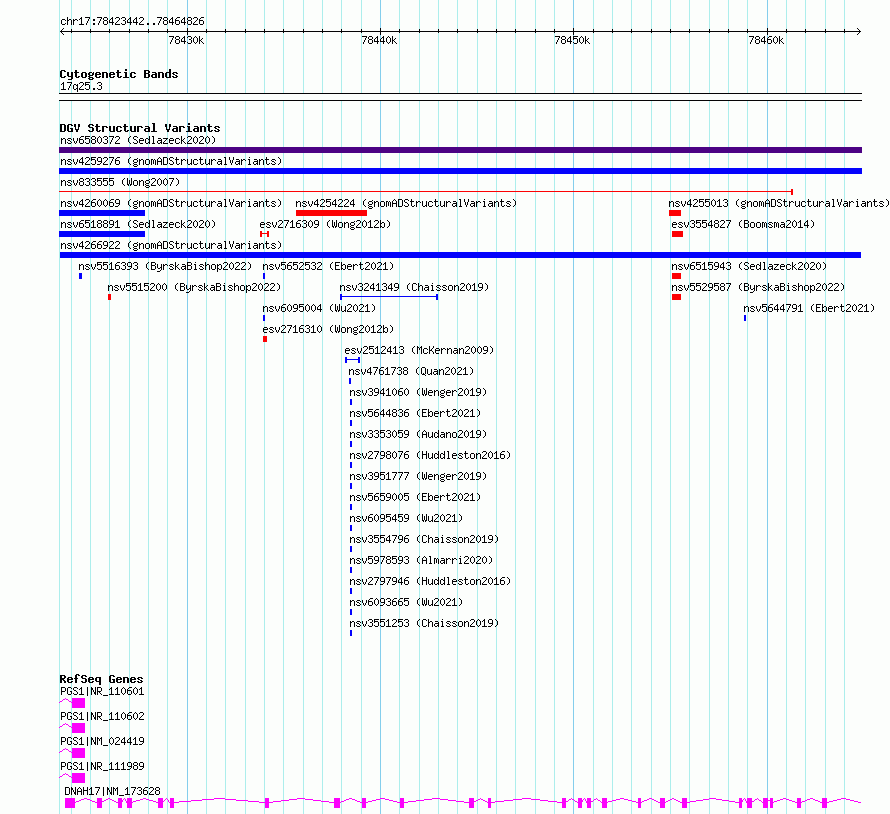The width and height of the screenshot is (890, 814).
Task: Click the RefSeq Genes track title
Action: pyautogui.click(x=101, y=679)
